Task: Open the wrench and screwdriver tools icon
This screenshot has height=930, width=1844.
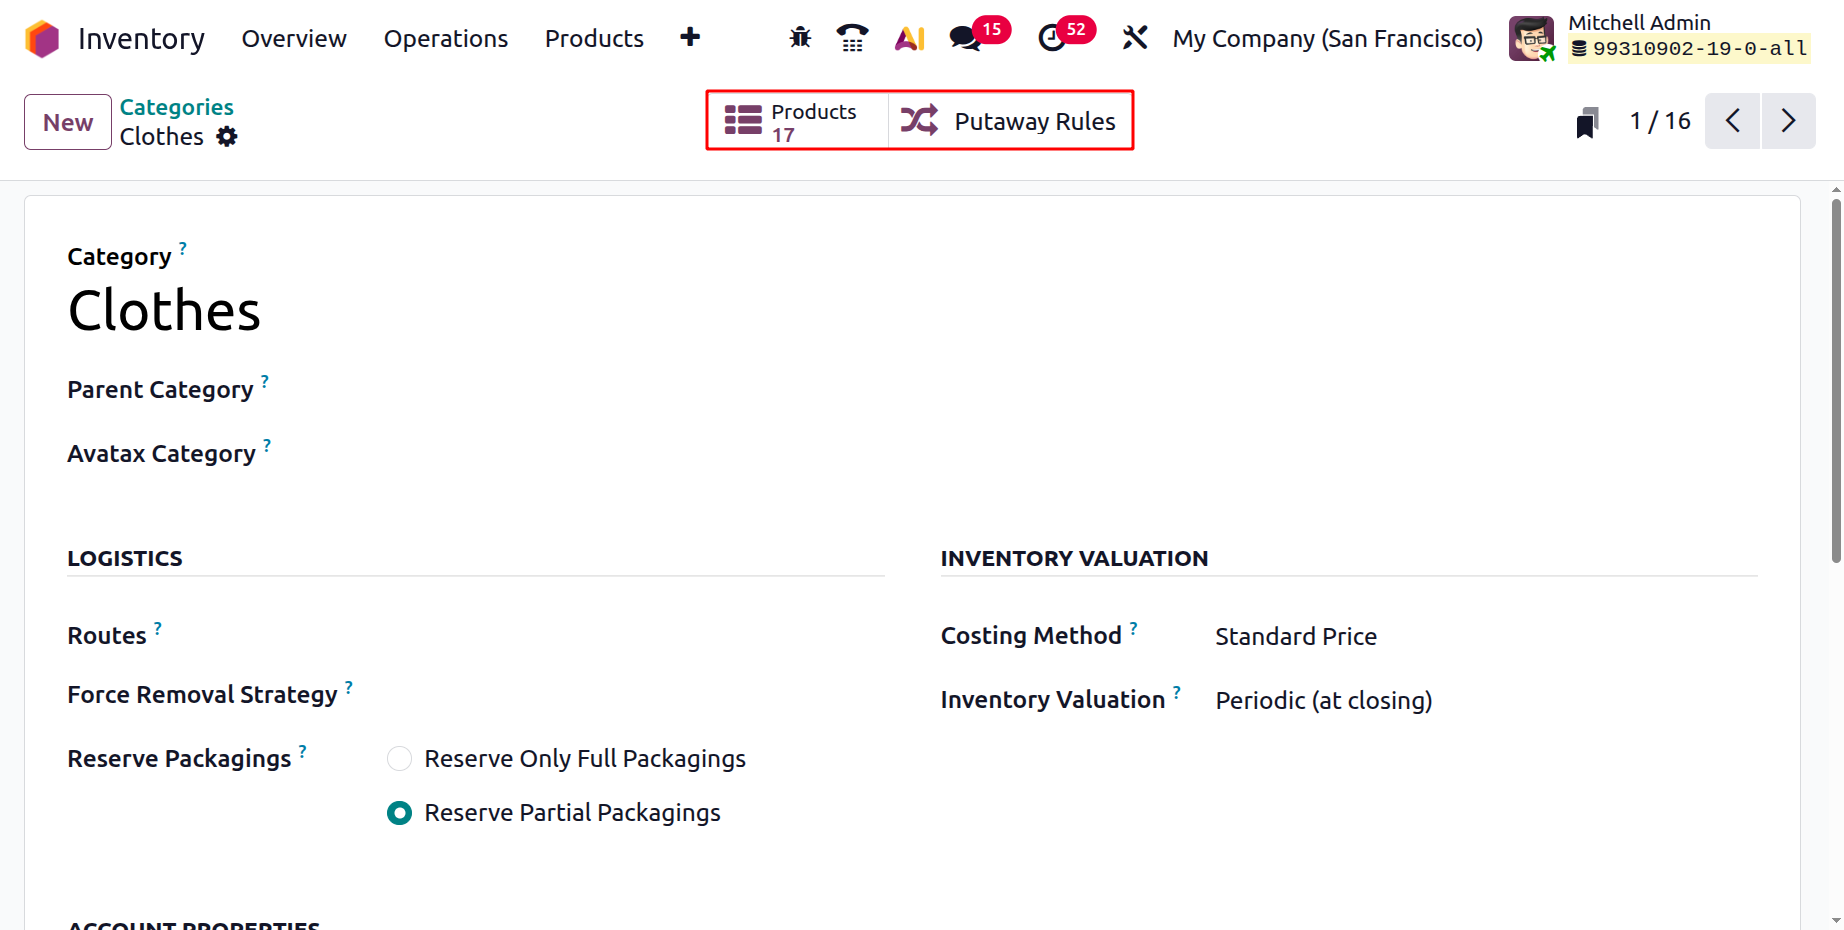Action: (1134, 38)
